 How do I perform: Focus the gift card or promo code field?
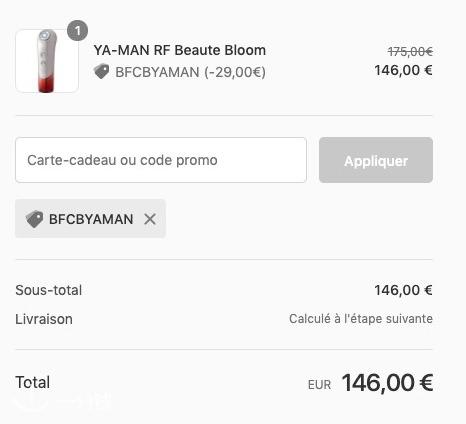(161, 160)
